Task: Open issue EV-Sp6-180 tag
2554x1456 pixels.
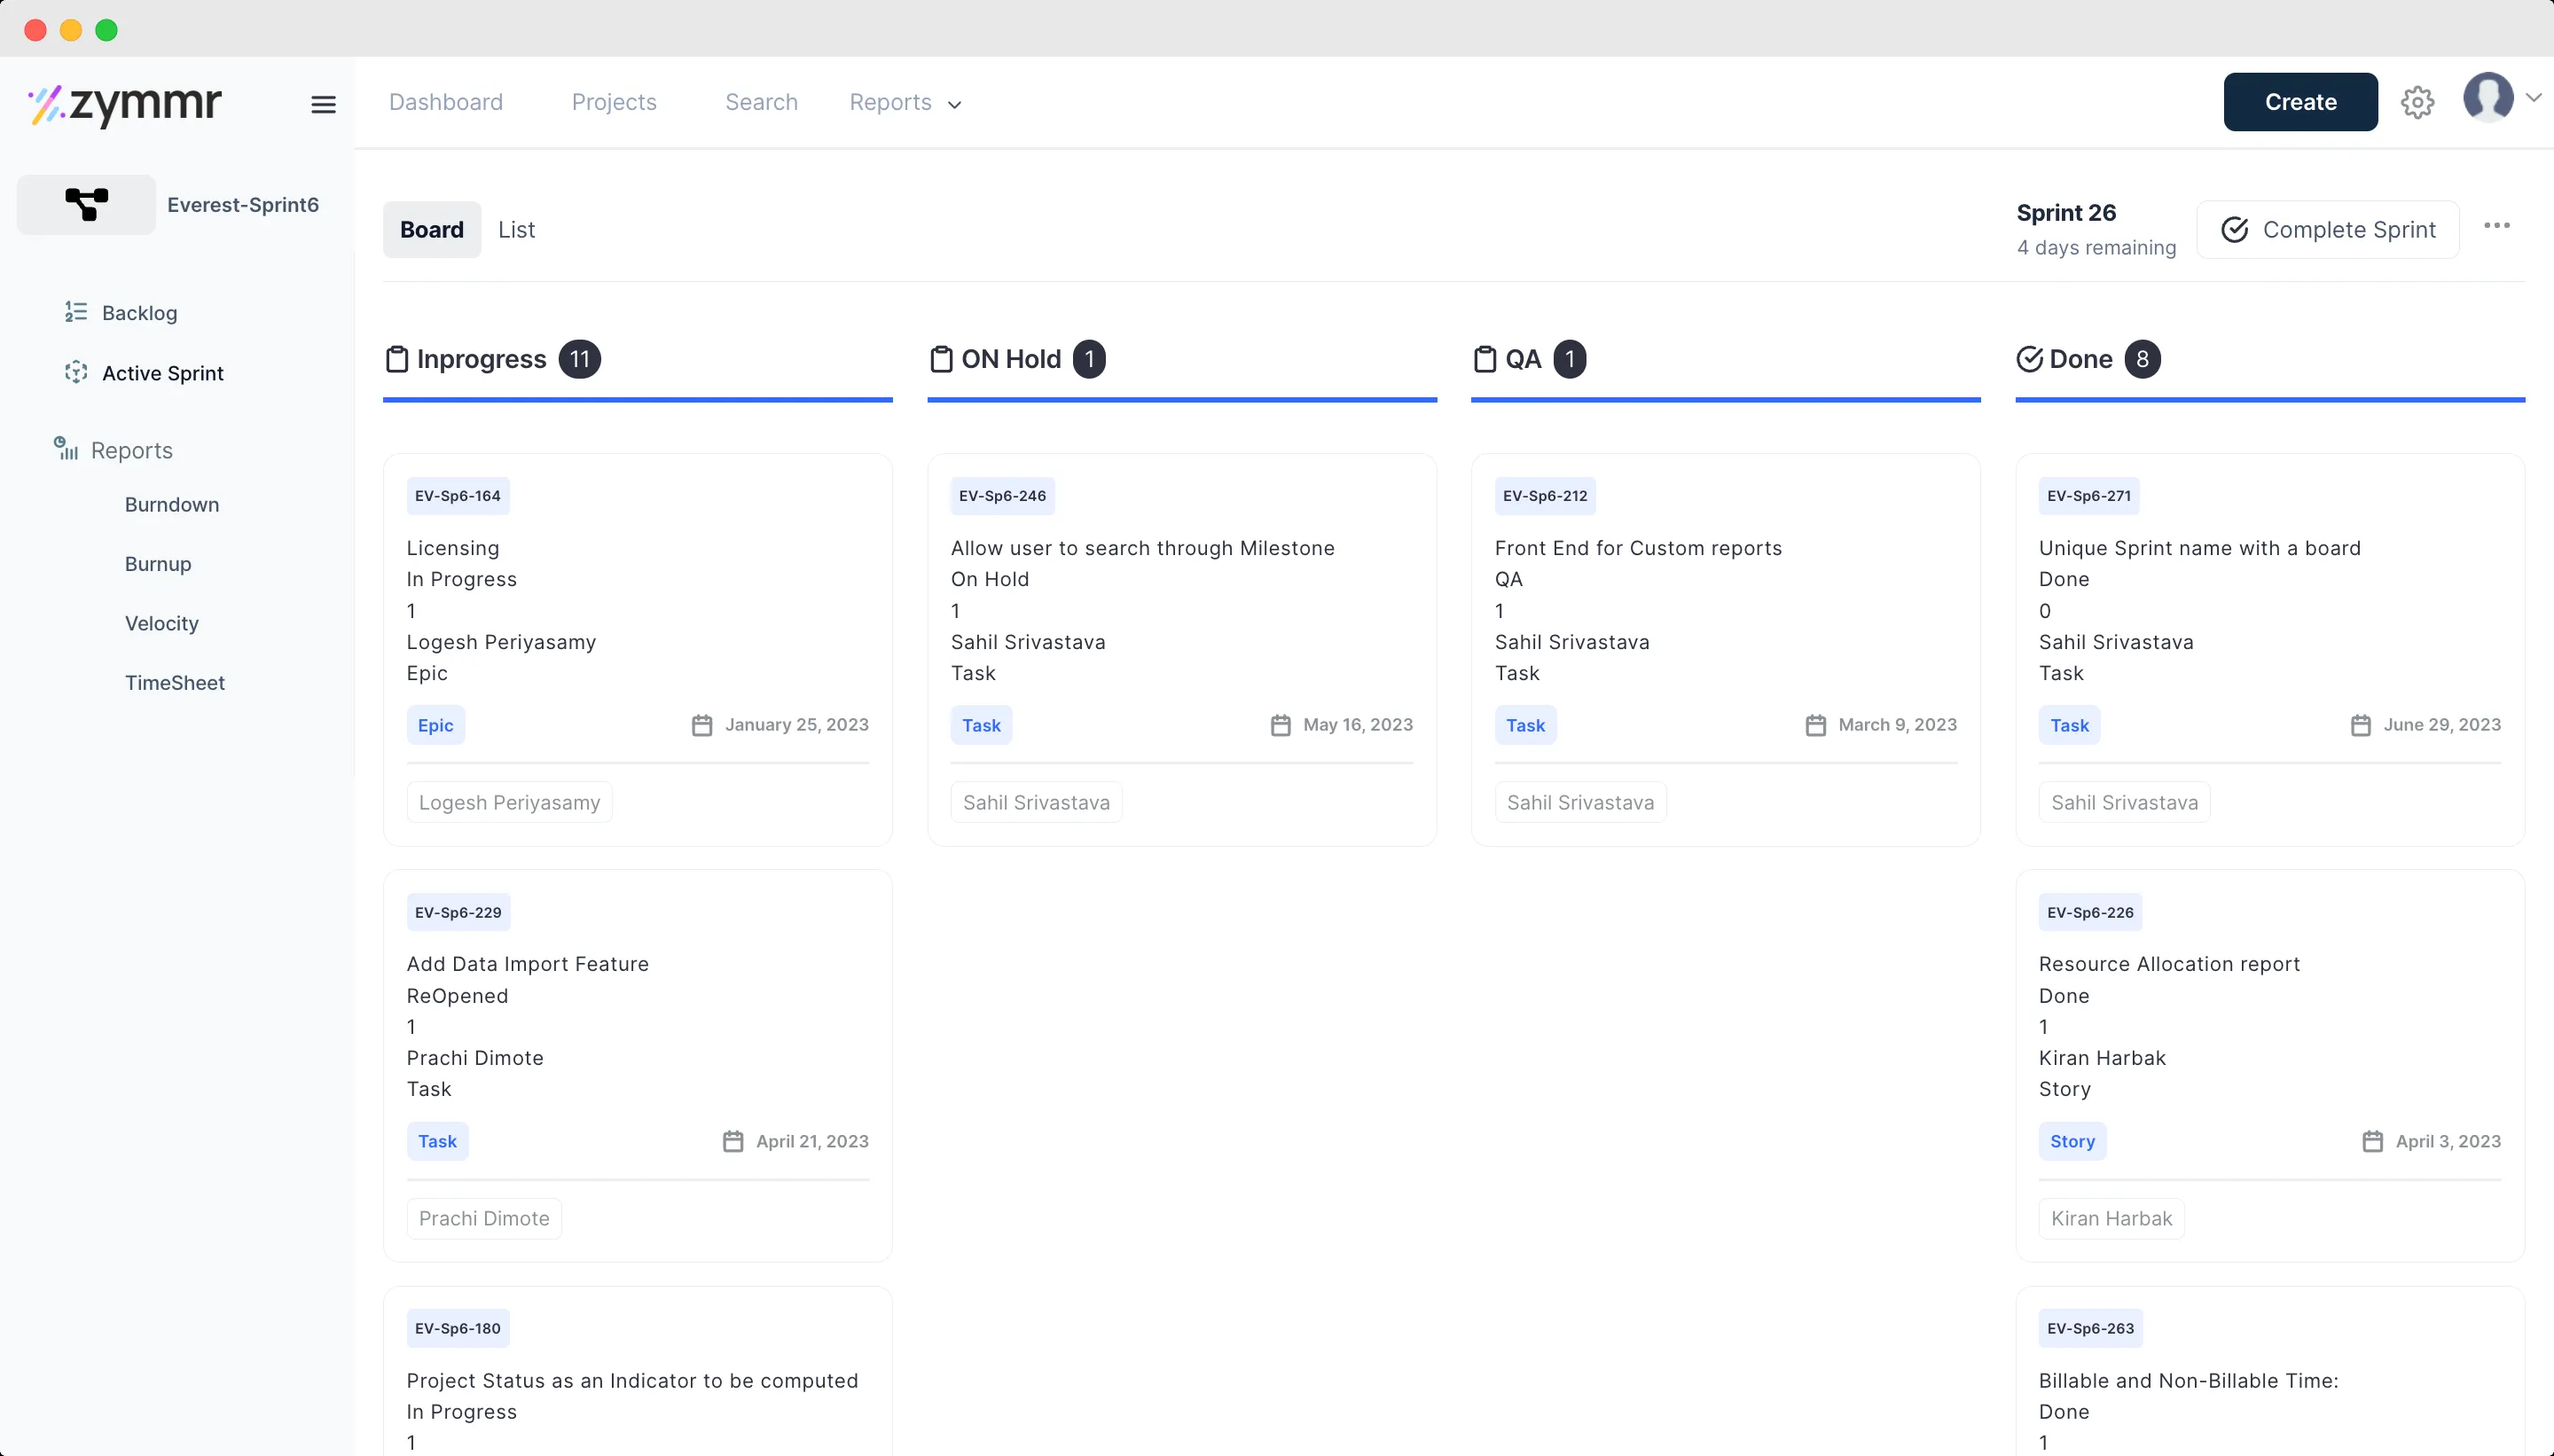Action: pos(458,1328)
